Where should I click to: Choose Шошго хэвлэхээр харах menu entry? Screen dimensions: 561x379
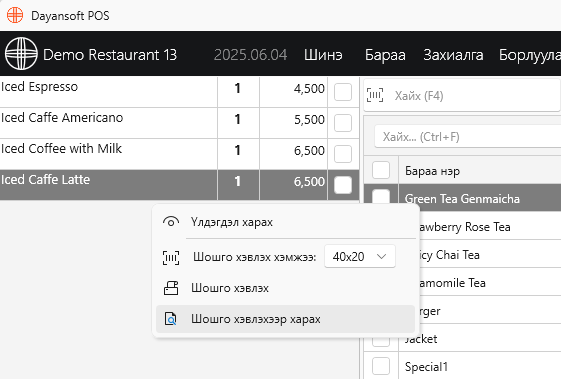click(286, 319)
